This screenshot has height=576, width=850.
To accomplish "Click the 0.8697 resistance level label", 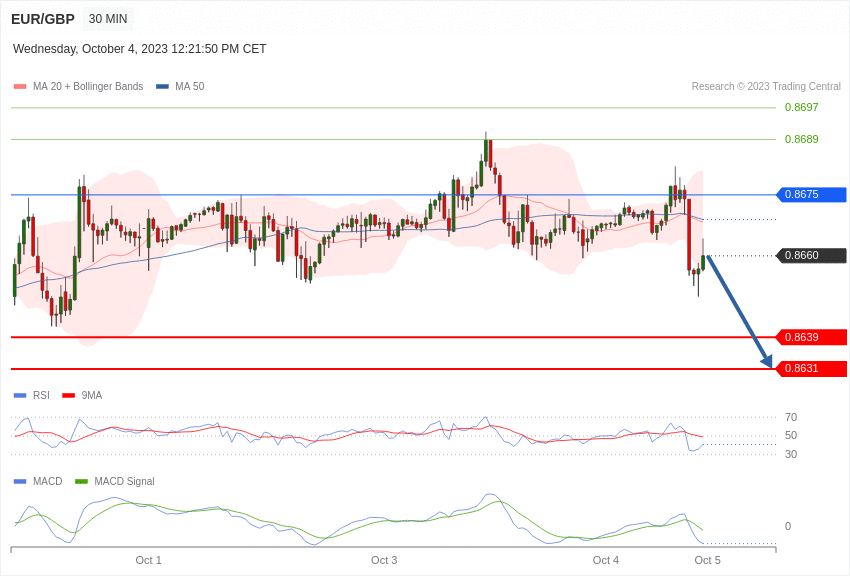I will pyautogui.click(x=801, y=107).
